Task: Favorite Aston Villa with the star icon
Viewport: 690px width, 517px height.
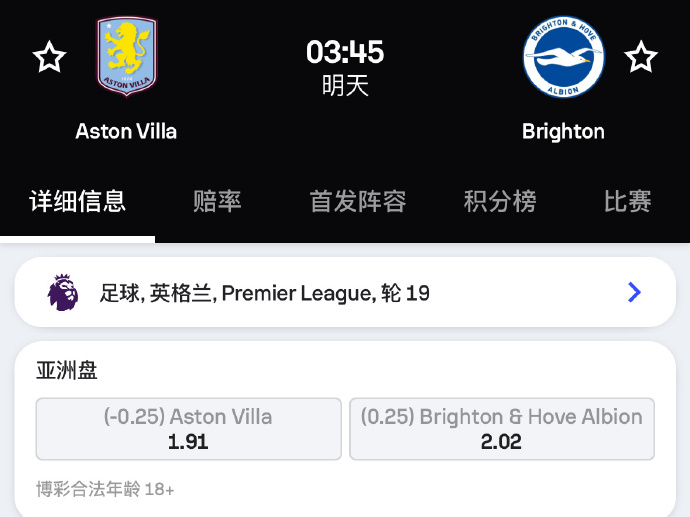Action: (x=49, y=57)
